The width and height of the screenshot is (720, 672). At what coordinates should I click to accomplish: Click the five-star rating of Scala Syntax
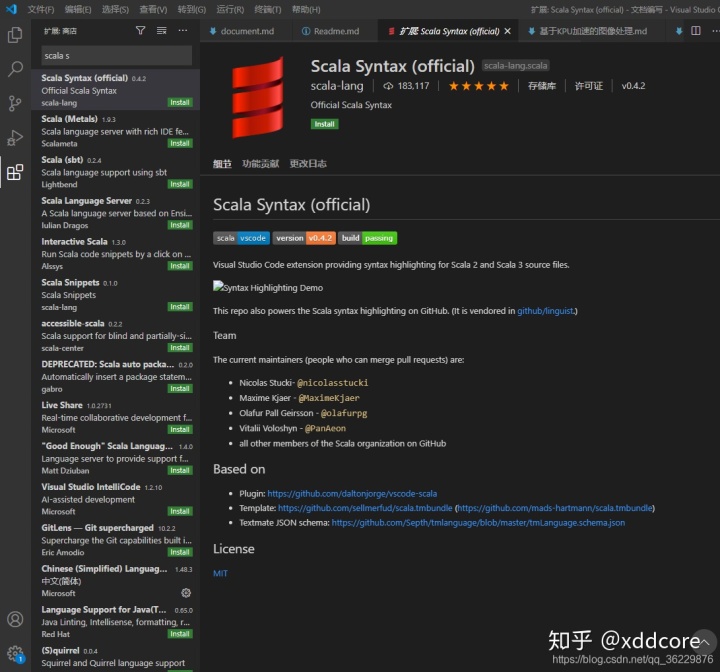tap(478, 86)
